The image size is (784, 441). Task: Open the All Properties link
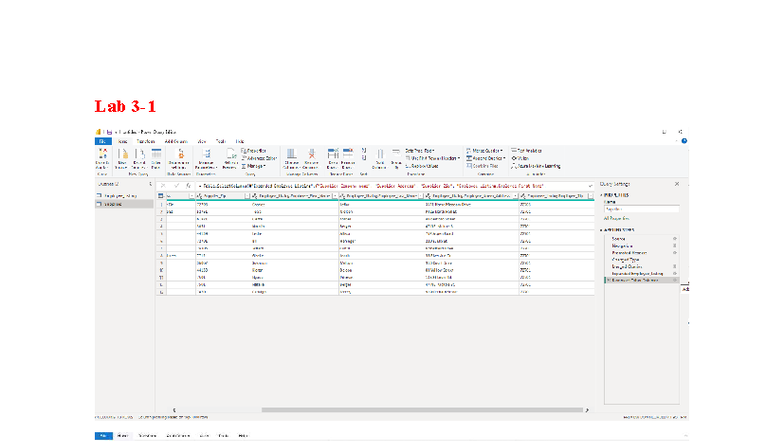(x=616, y=218)
